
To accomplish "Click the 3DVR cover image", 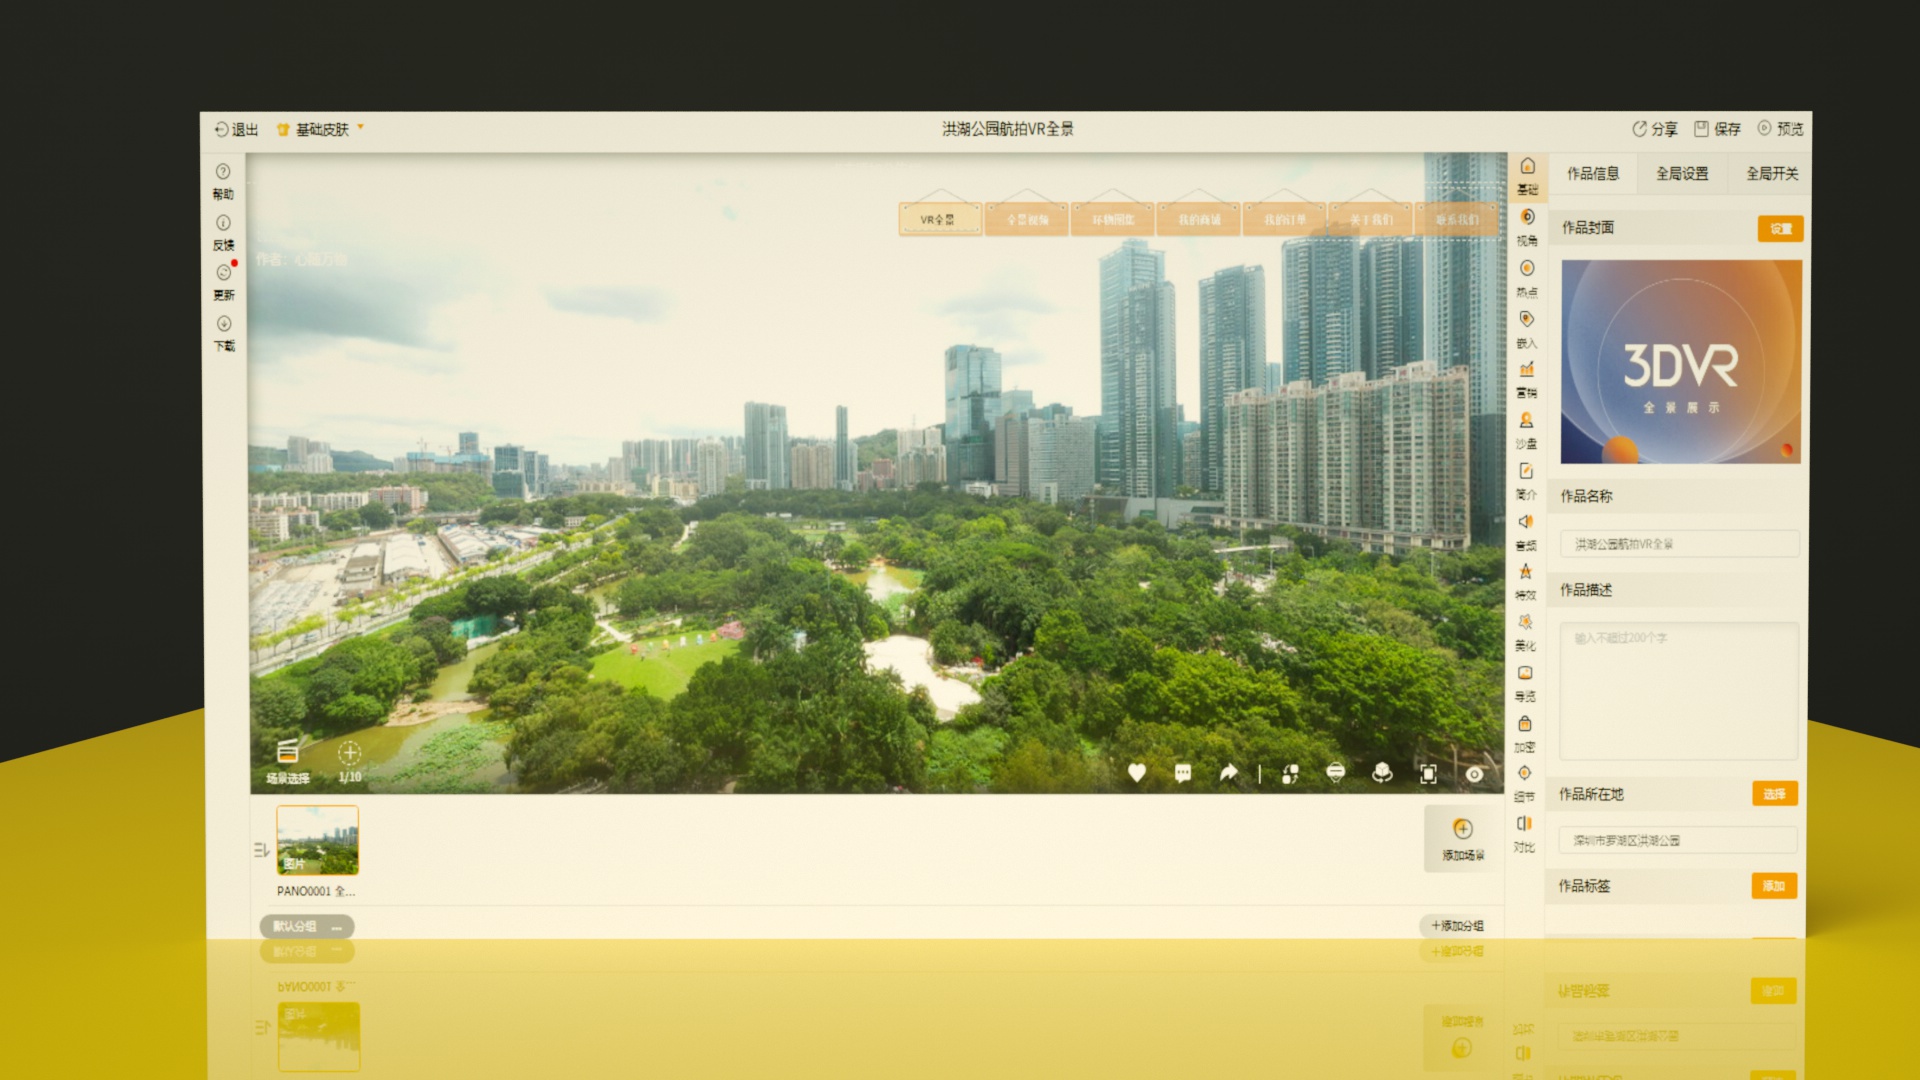I will 1681,362.
